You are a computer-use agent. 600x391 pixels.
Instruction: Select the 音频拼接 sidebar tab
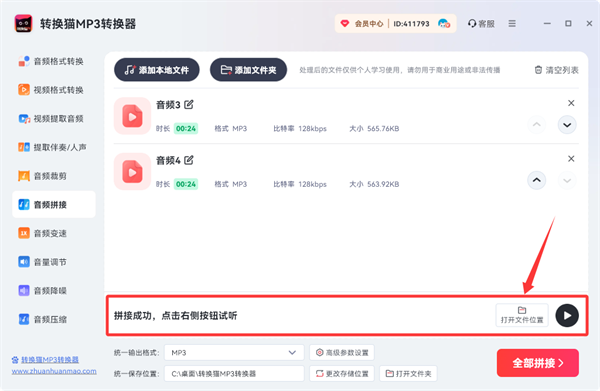(54, 204)
